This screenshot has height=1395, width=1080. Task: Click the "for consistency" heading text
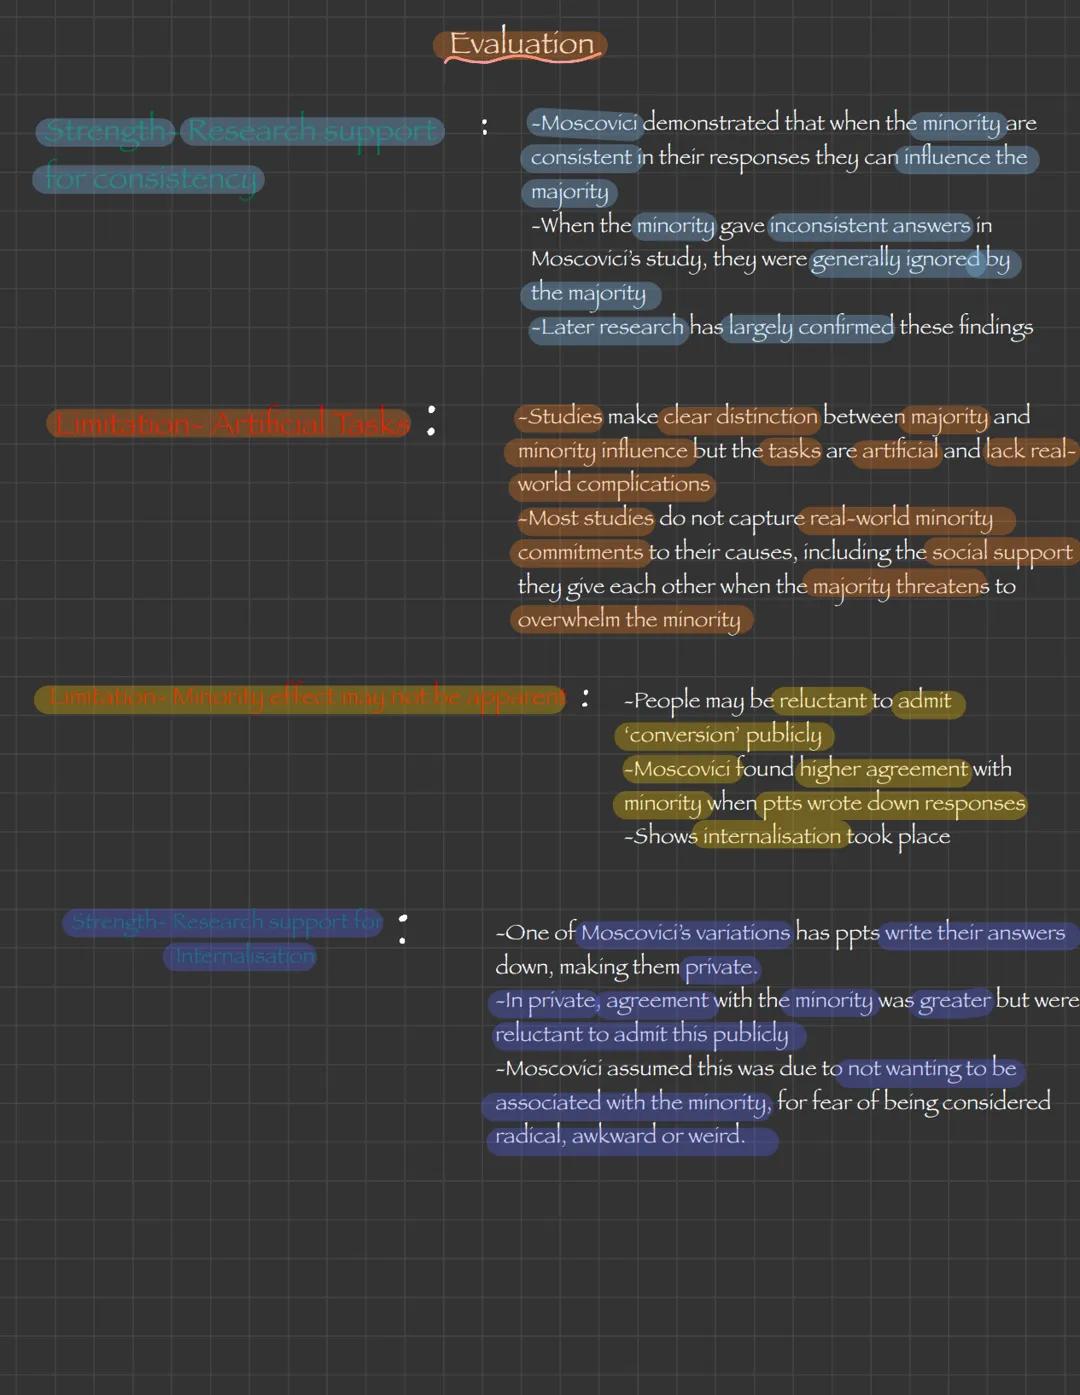tap(149, 179)
